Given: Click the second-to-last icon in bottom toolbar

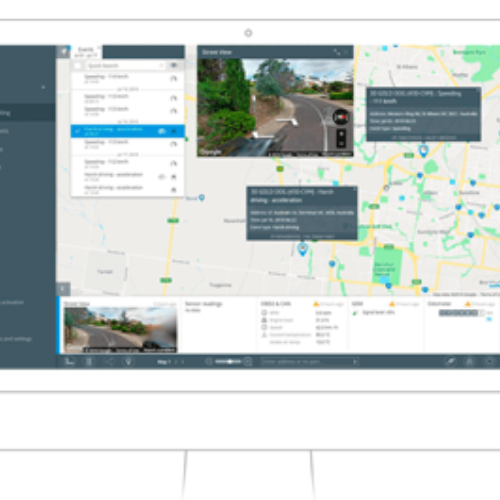Looking at the screenshot, I should coord(470,361).
